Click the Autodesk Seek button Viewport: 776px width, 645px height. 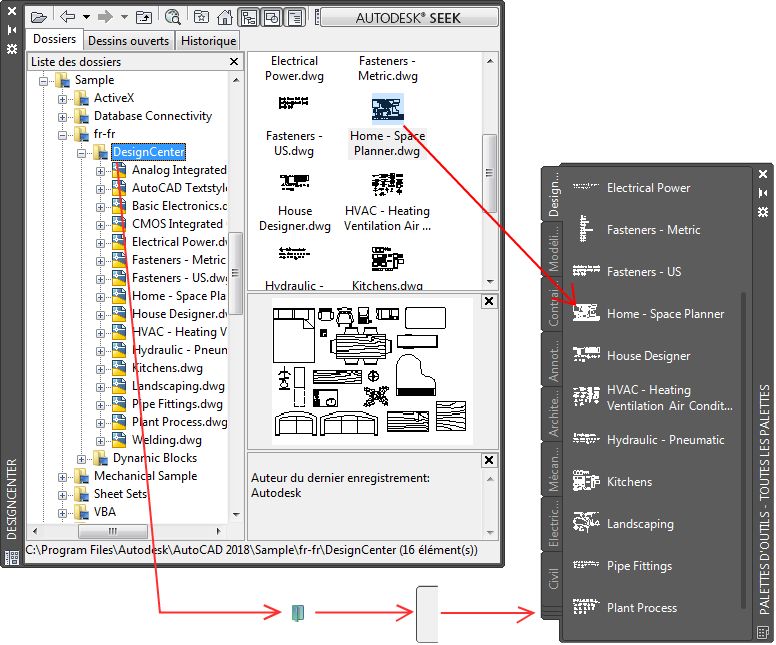tap(409, 18)
